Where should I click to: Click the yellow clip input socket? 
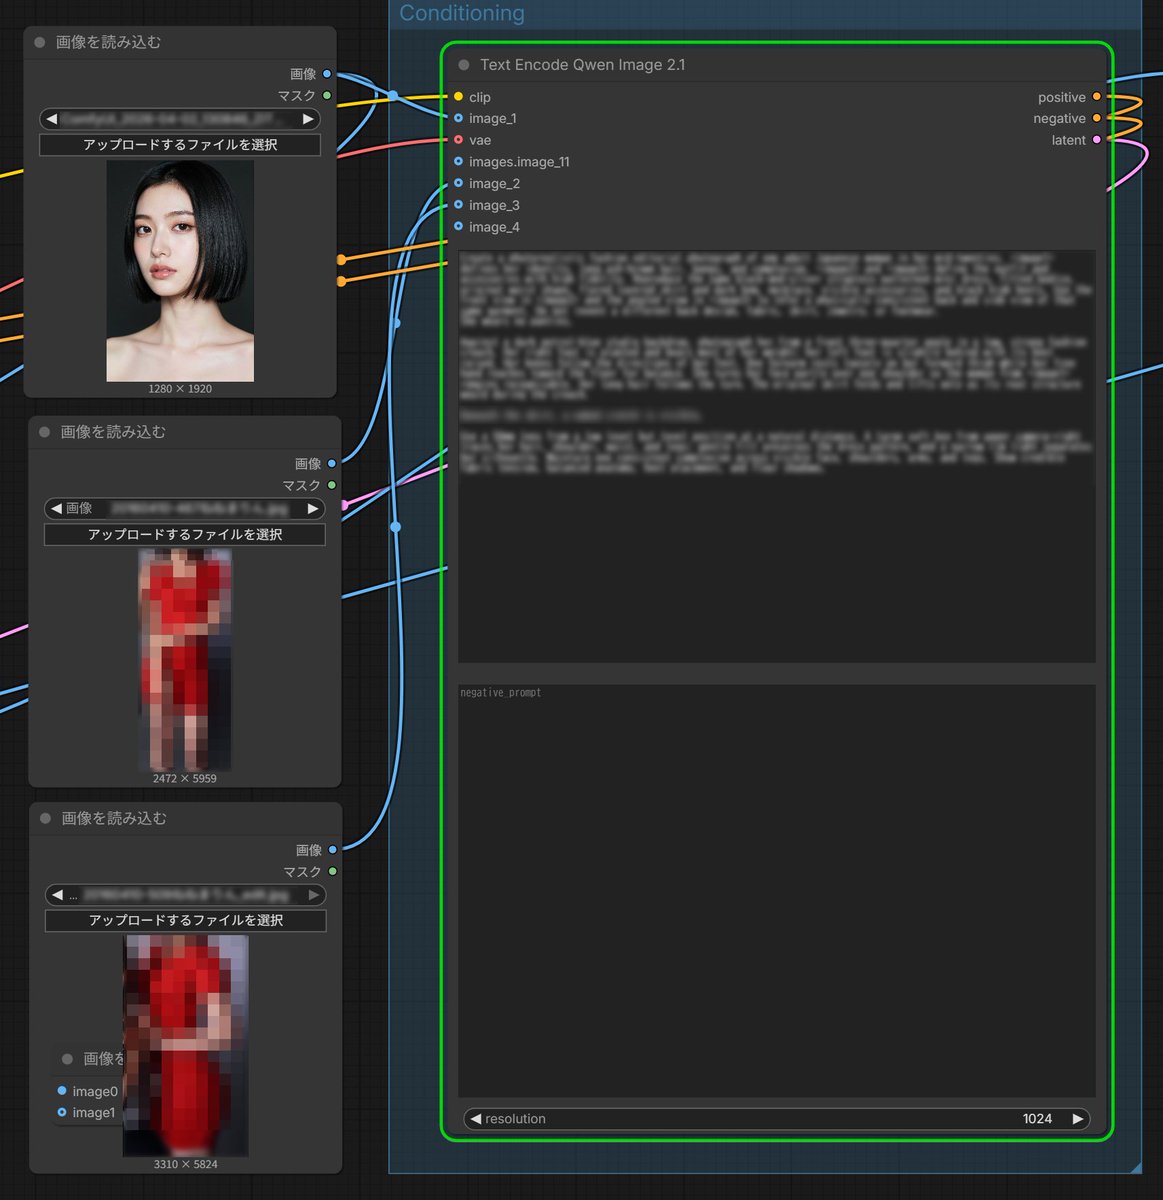pos(458,97)
